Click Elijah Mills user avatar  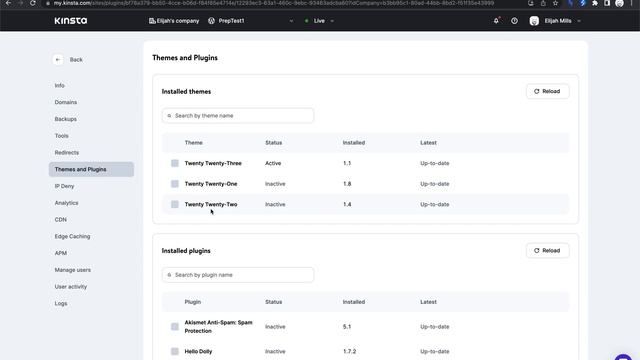pyautogui.click(x=534, y=21)
